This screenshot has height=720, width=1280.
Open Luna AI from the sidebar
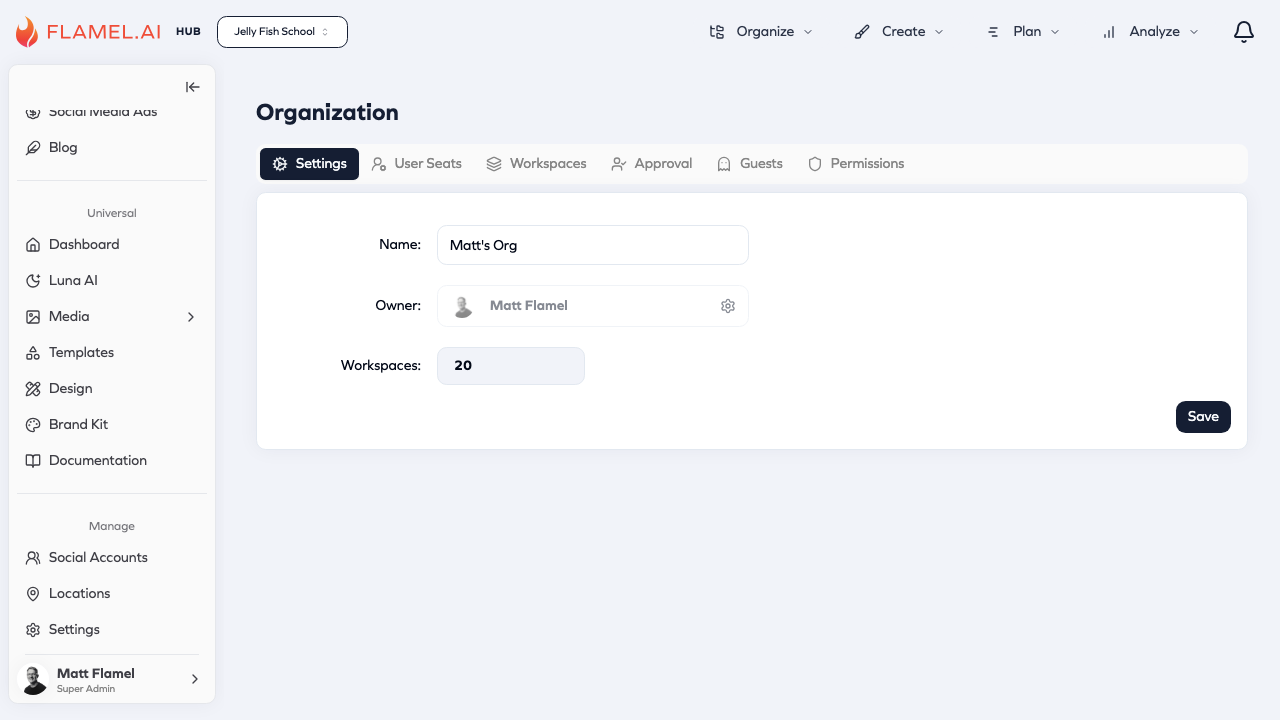112,280
